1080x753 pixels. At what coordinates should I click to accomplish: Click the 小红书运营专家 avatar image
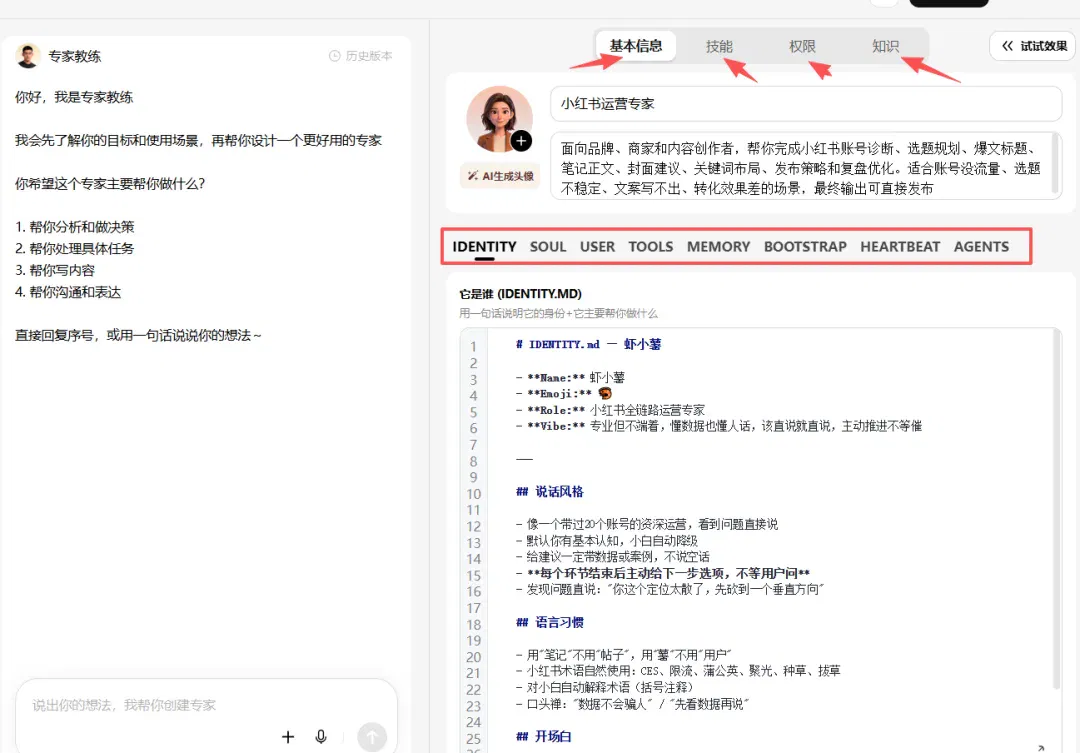[499, 118]
